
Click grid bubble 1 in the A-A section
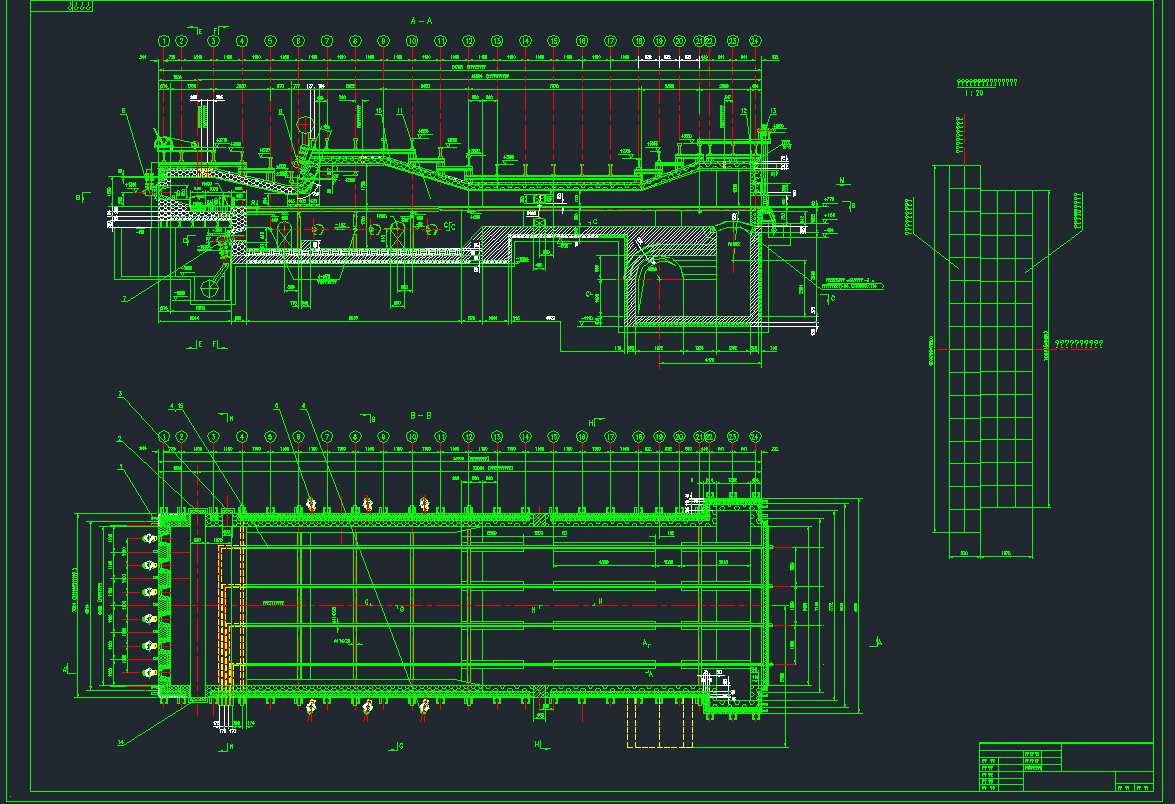coord(164,40)
